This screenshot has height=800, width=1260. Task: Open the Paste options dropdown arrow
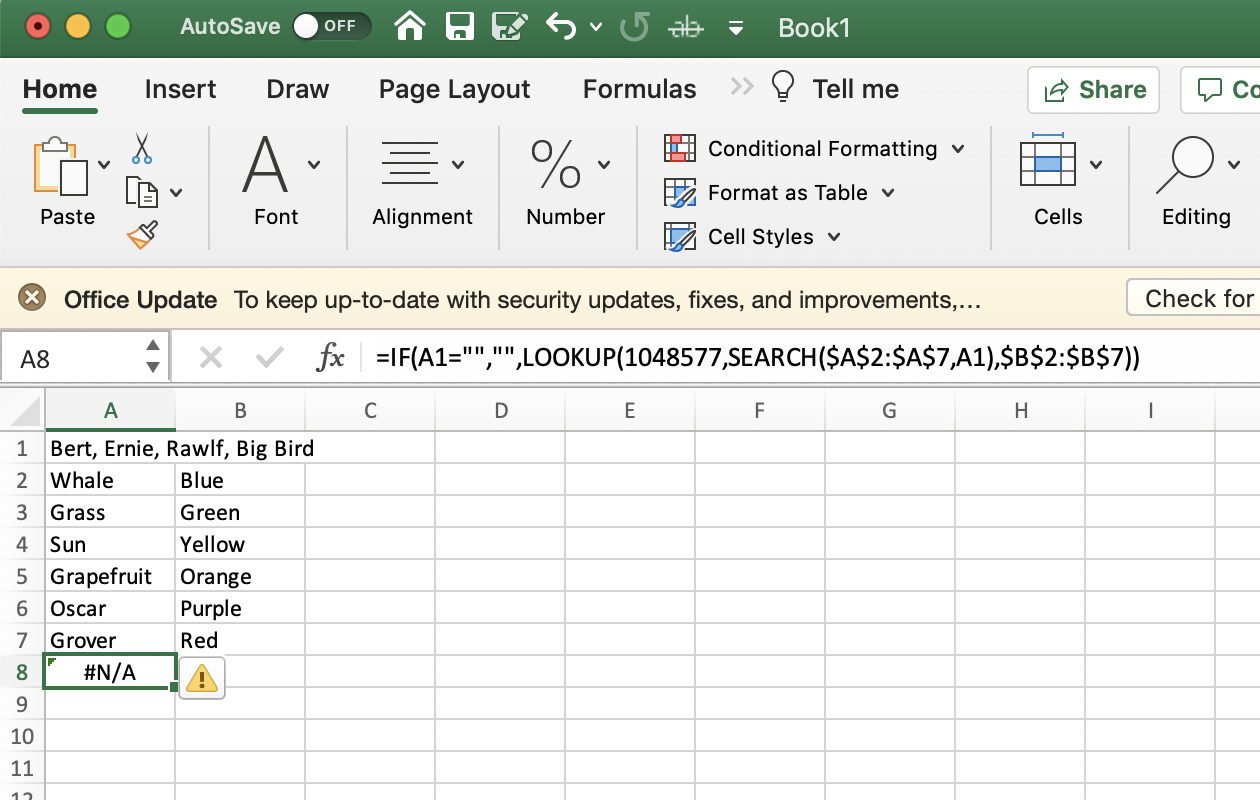point(104,166)
